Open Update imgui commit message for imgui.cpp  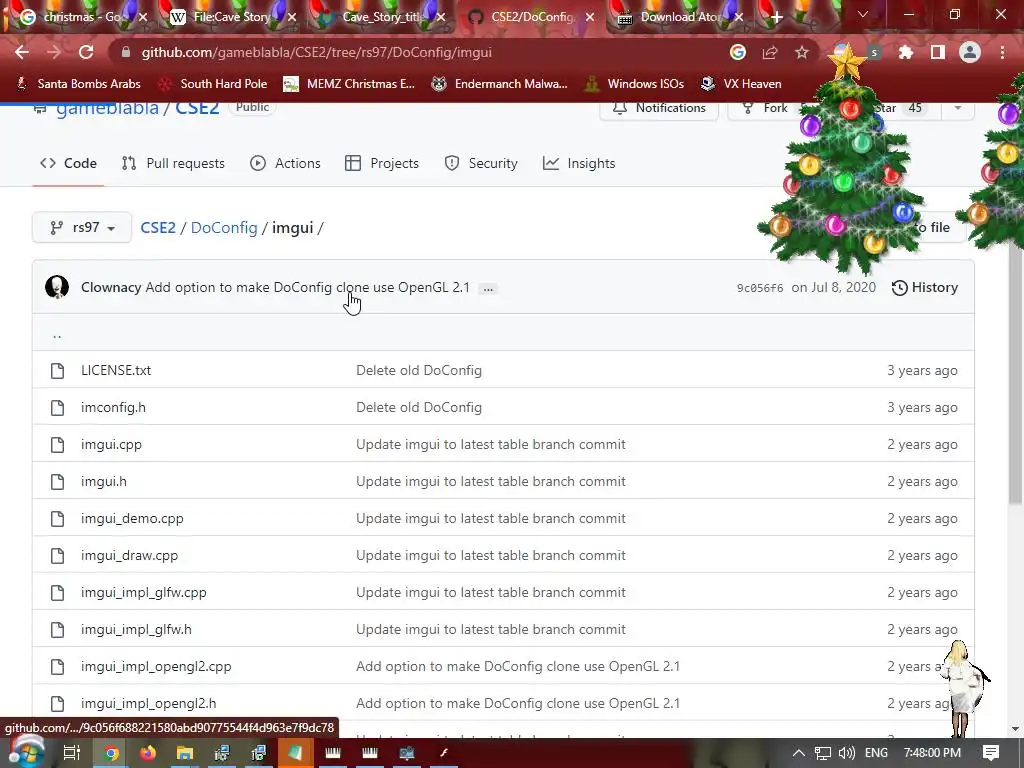click(x=490, y=444)
